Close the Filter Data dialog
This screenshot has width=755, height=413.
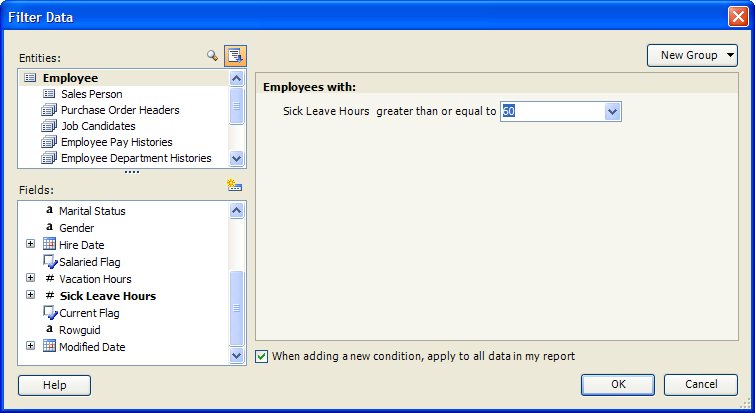pos(738,17)
